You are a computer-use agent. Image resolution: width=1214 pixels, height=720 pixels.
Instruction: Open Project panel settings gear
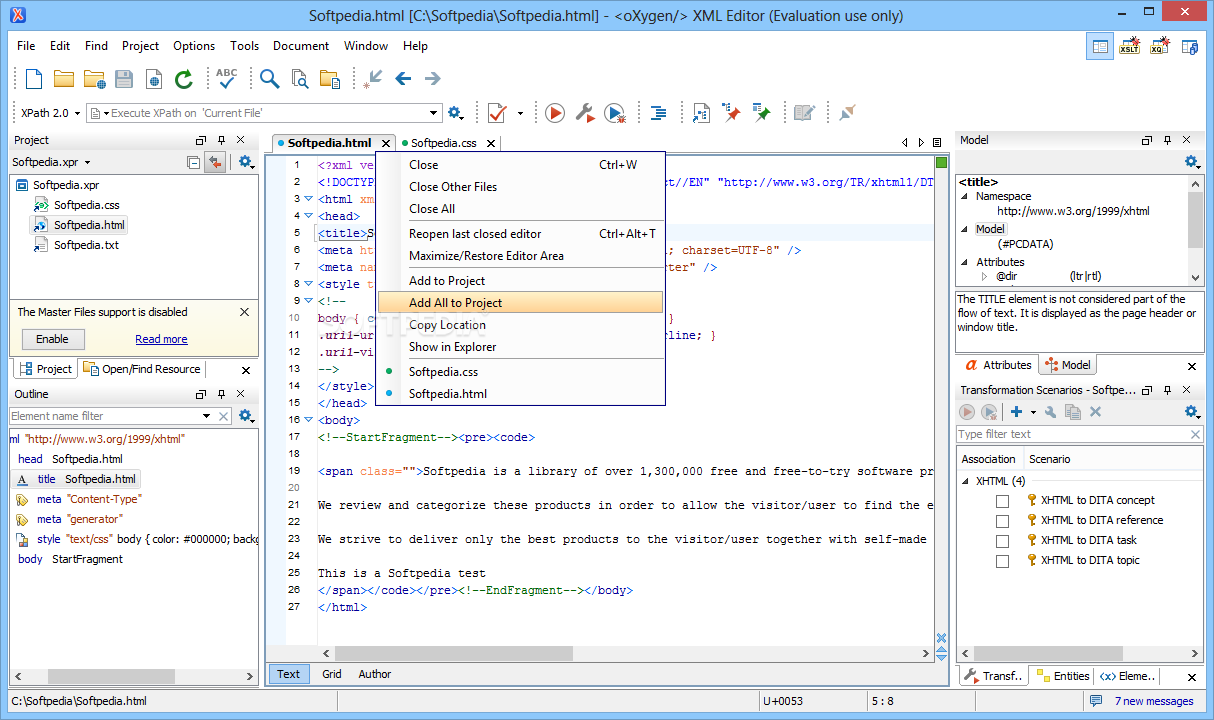click(246, 162)
